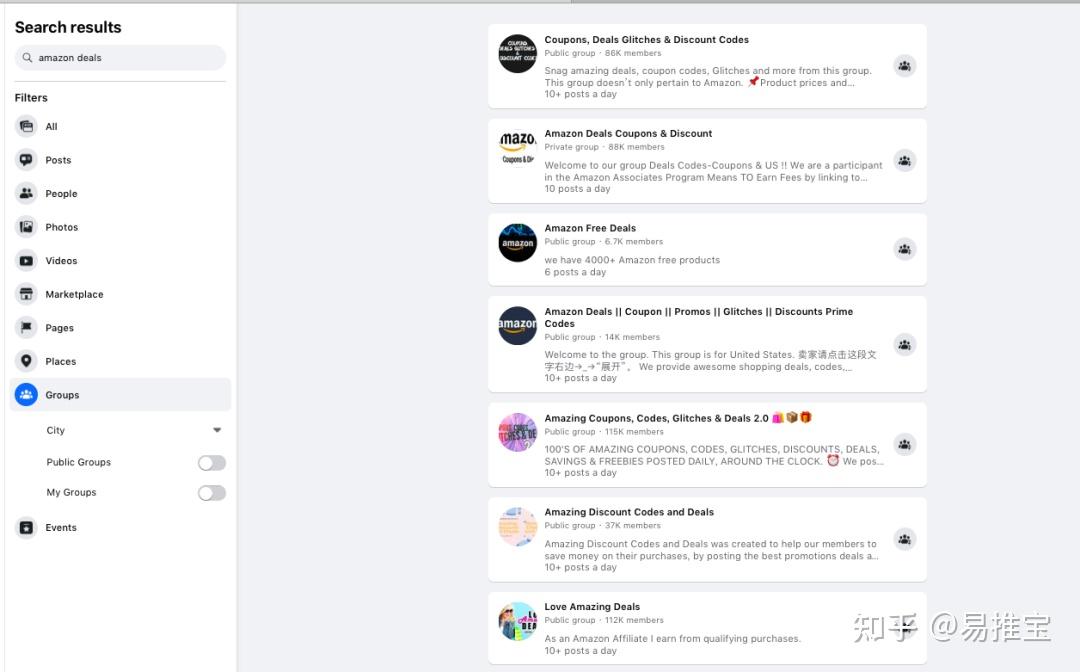Select the Pages flag icon
1080x672 pixels.
tap(26, 328)
